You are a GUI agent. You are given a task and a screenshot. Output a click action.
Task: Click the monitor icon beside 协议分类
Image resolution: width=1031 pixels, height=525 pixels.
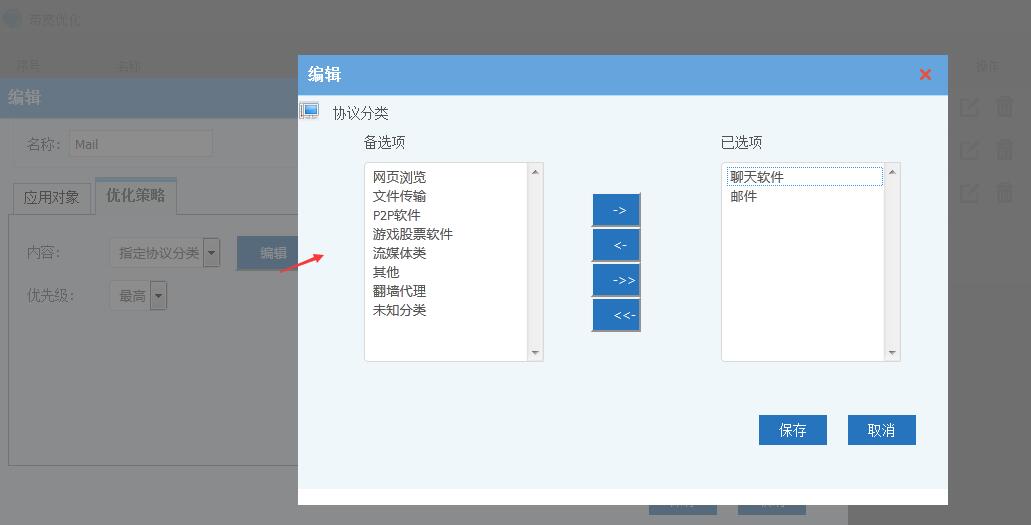pyautogui.click(x=310, y=111)
